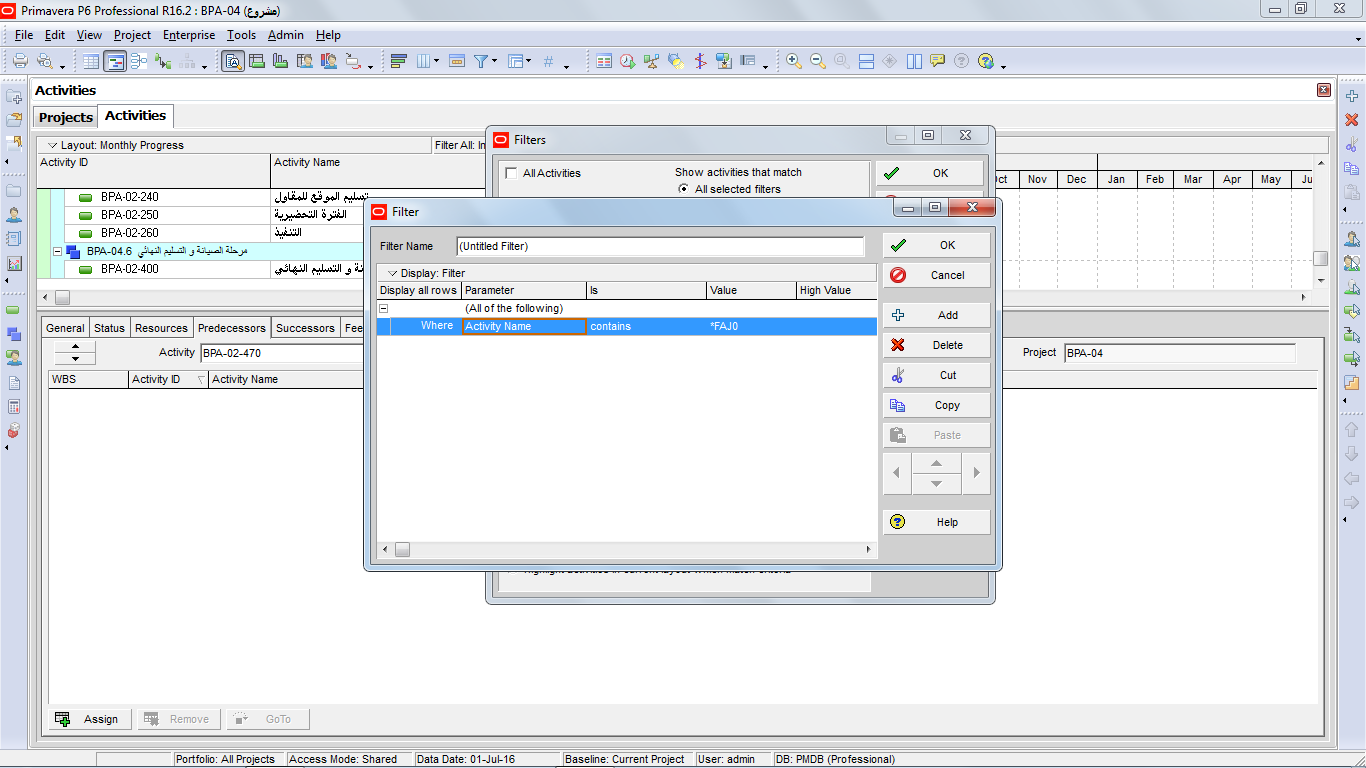Collapse the '(All of the following)' group
The image size is (1366, 768).
(383, 309)
